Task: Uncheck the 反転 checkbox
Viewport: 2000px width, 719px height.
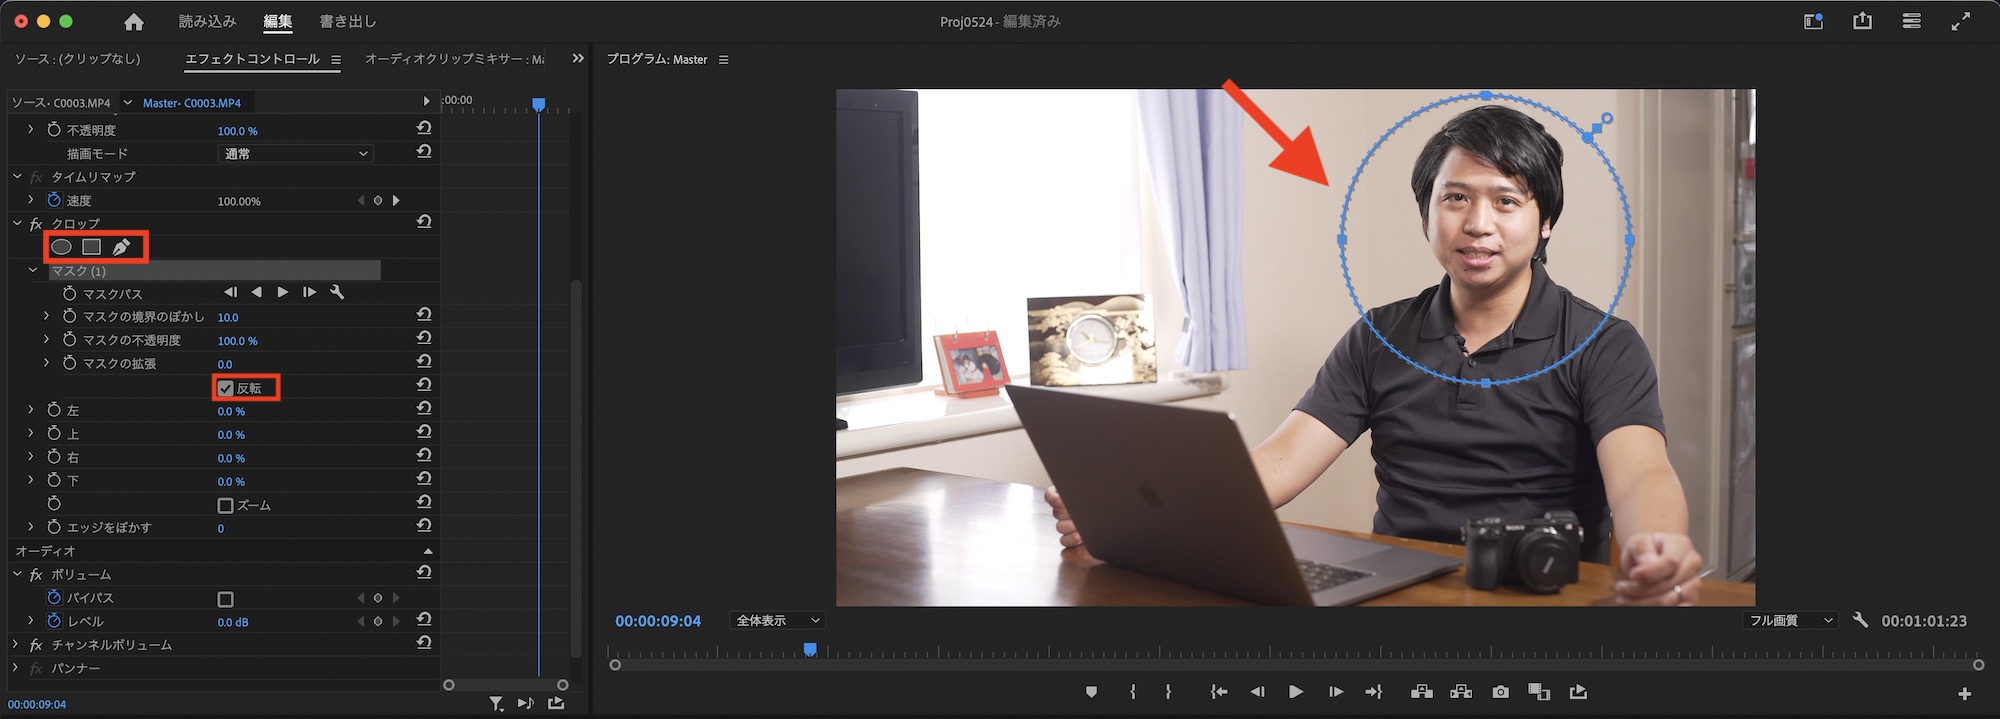Action: 226,388
